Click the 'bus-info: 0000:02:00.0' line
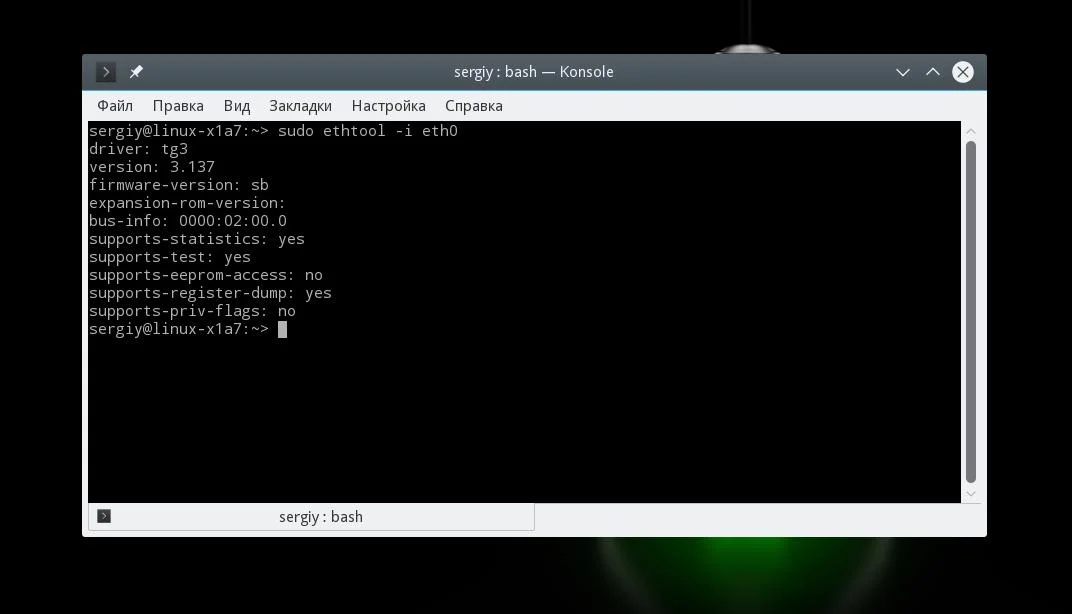This screenshot has width=1072, height=614. (x=188, y=221)
